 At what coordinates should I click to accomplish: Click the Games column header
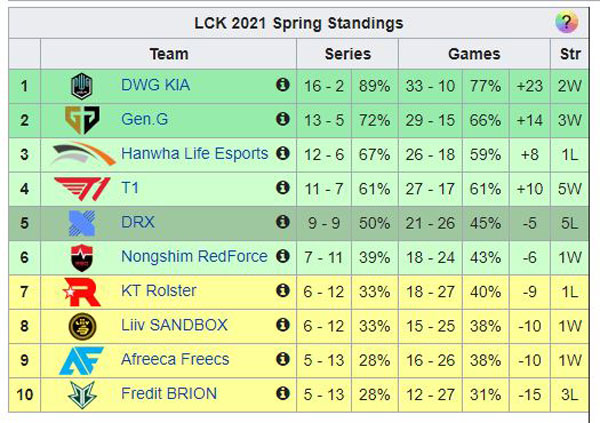474,54
